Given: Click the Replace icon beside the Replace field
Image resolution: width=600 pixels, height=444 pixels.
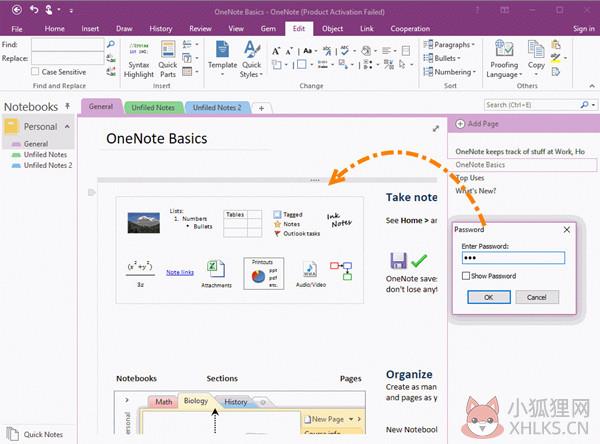Looking at the screenshot, I should tap(111, 58).
